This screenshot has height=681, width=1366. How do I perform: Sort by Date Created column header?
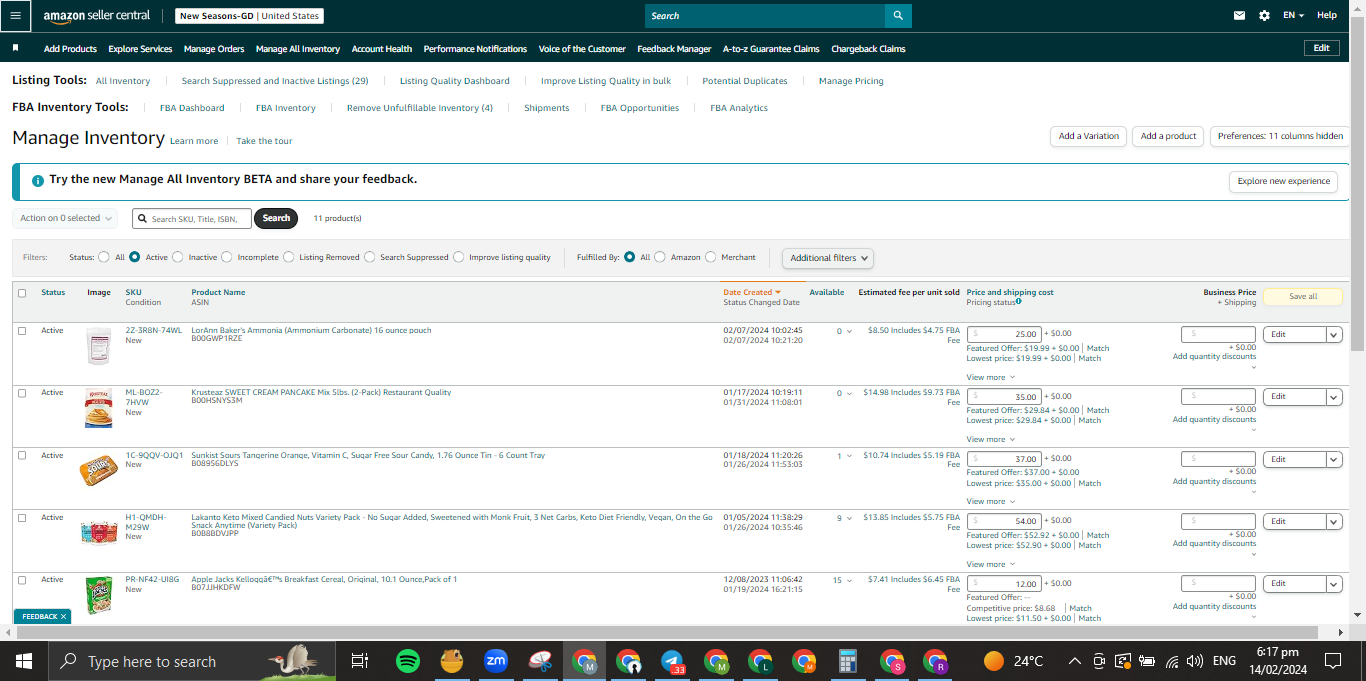point(752,292)
